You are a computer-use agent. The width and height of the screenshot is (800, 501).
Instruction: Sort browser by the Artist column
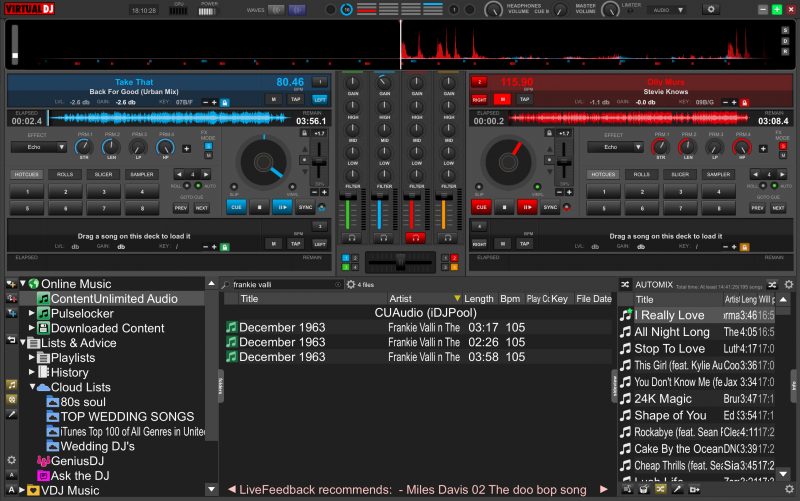click(423, 298)
